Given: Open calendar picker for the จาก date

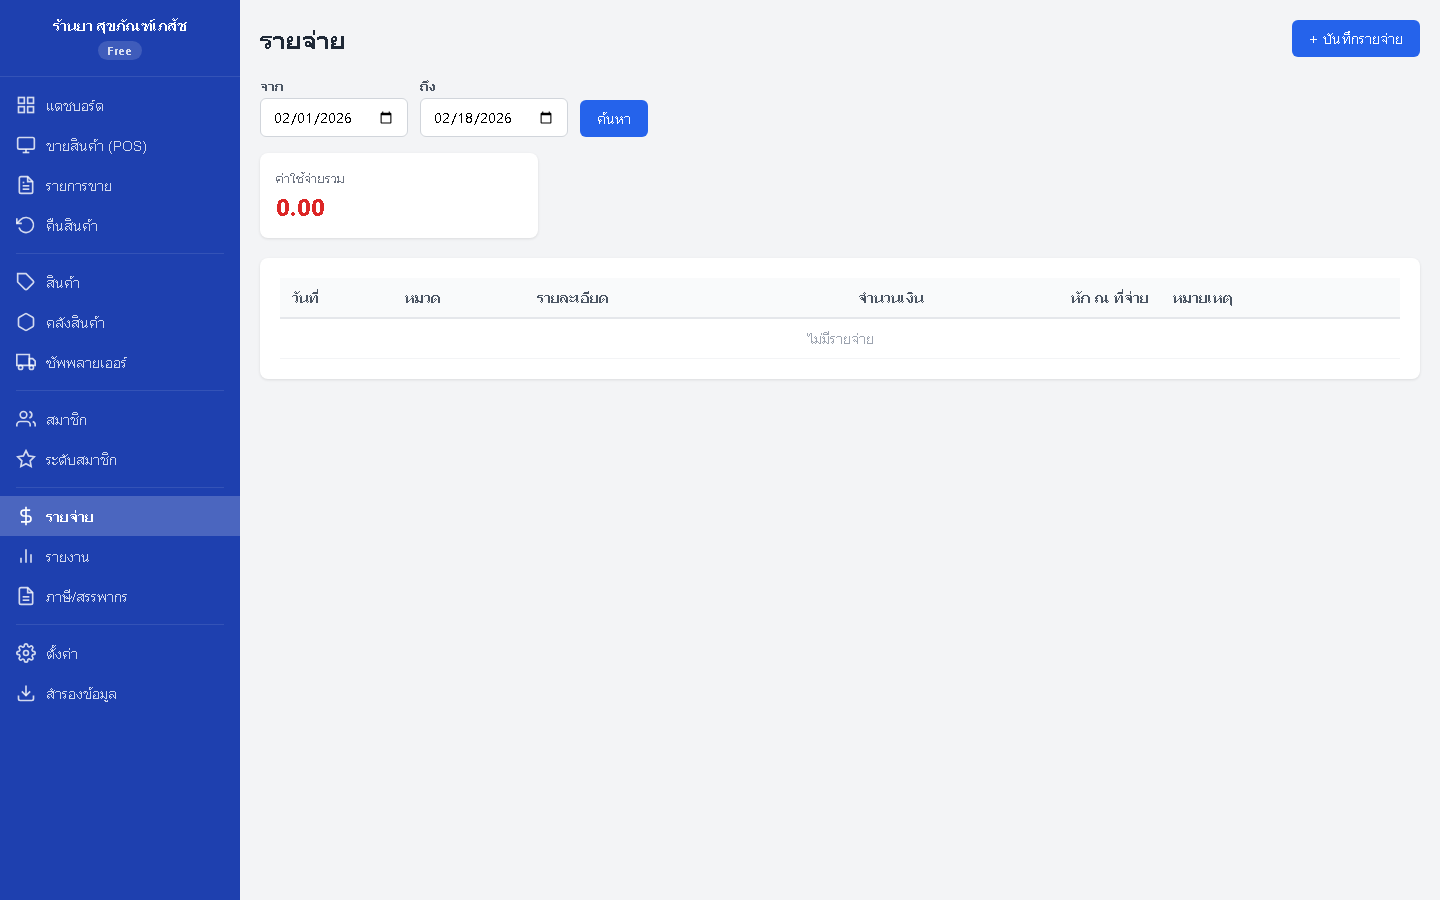Looking at the screenshot, I should (386, 118).
